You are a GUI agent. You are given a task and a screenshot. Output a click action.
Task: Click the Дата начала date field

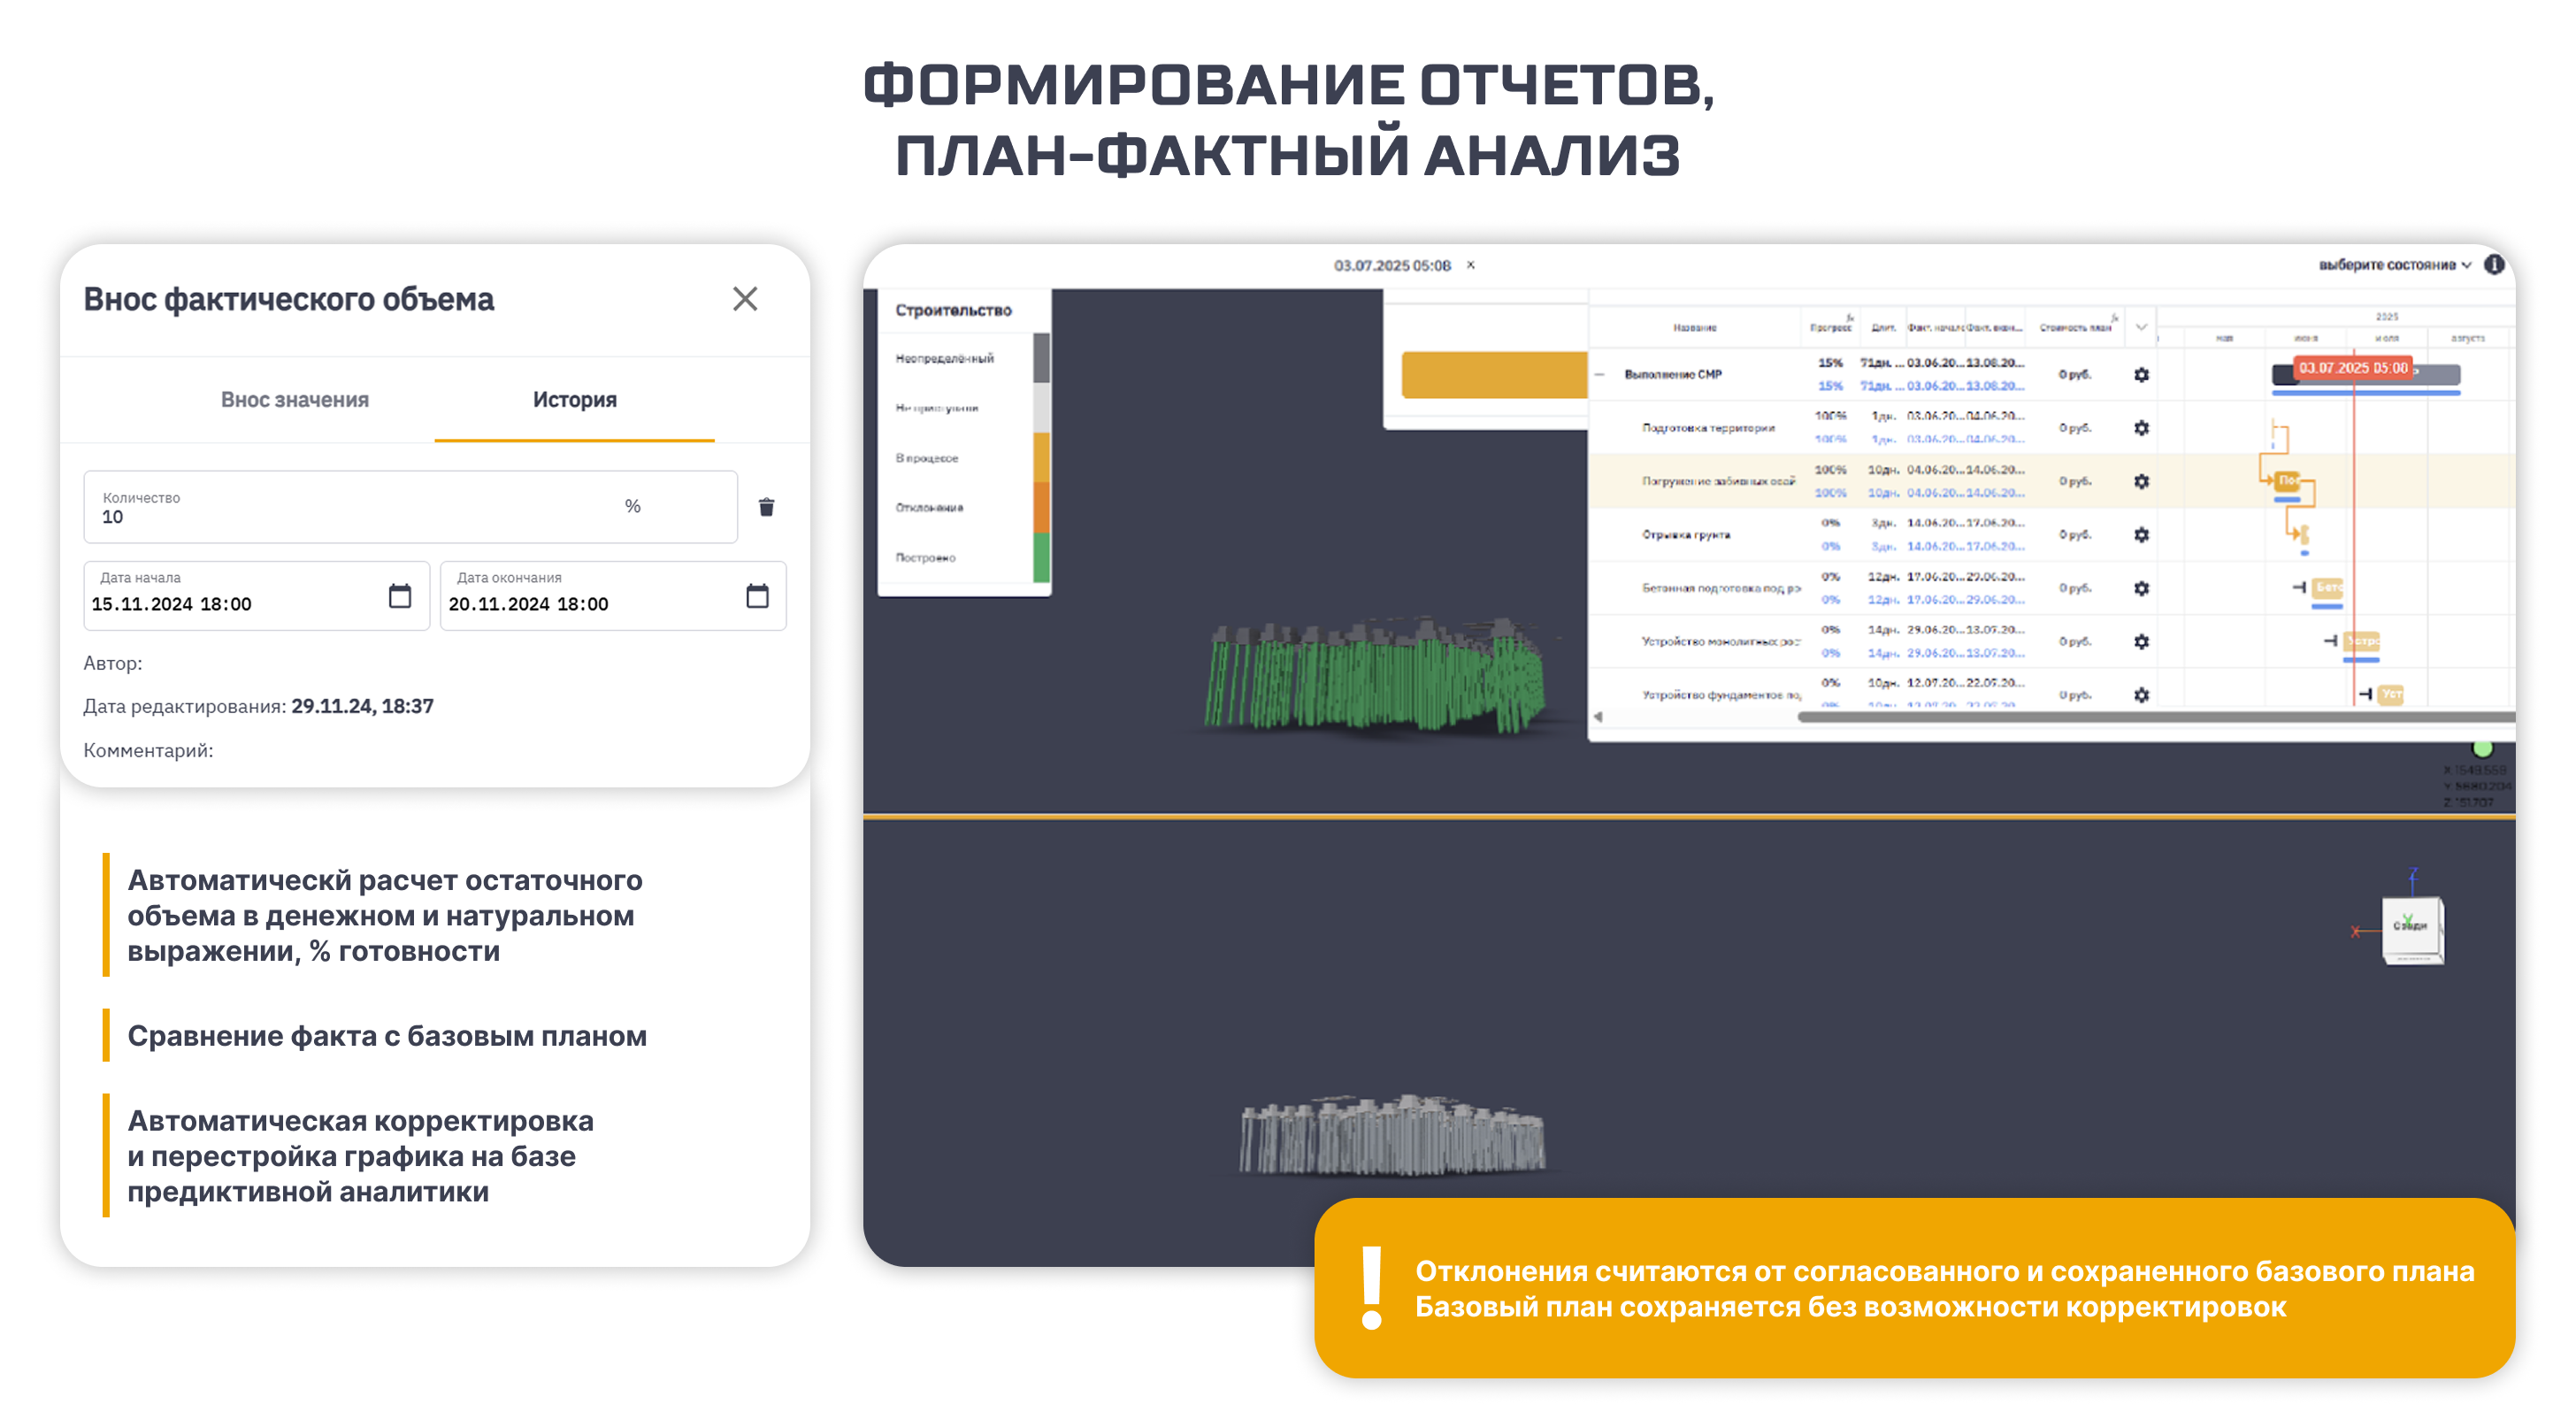coord(256,596)
